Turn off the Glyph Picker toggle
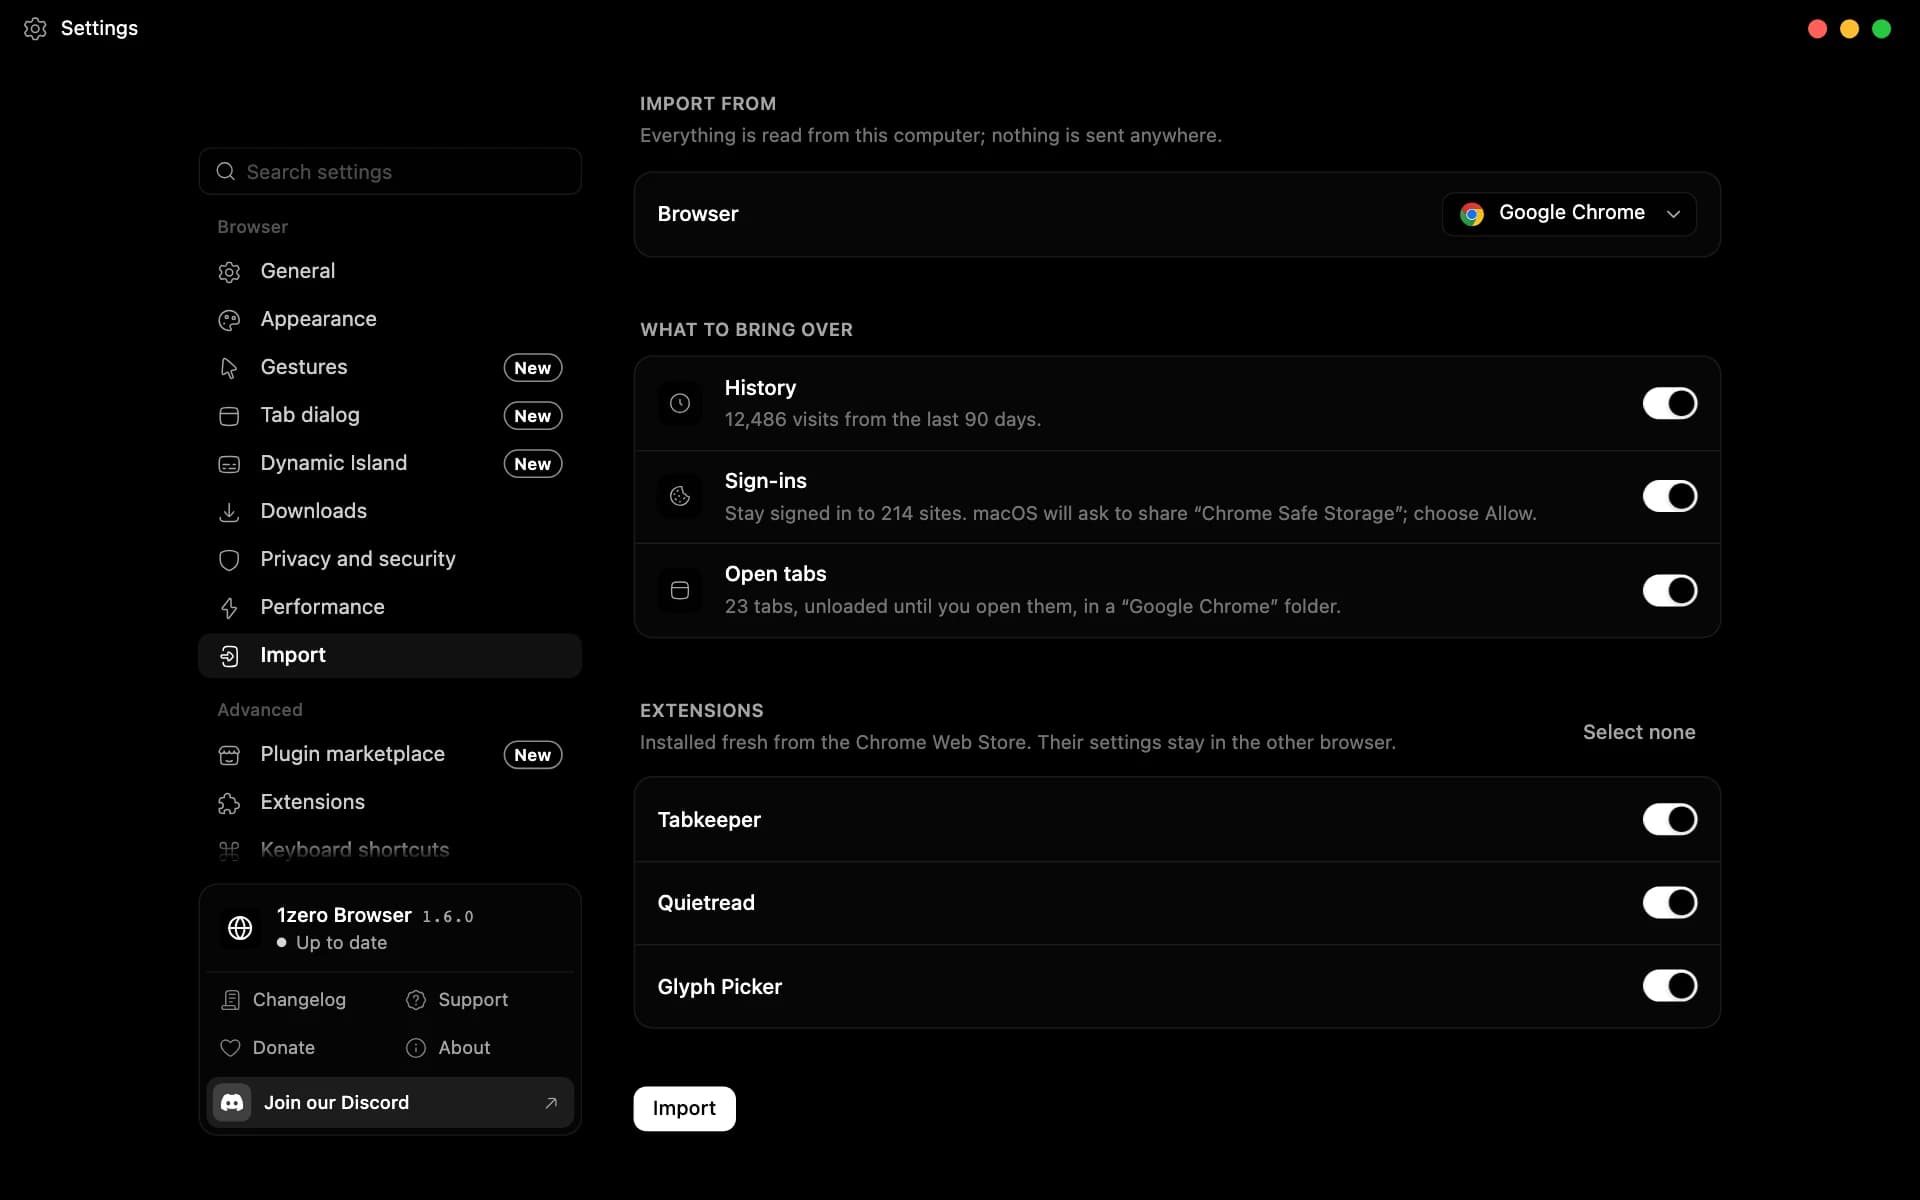Image resolution: width=1920 pixels, height=1200 pixels. pyautogui.click(x=1670, y=985)
